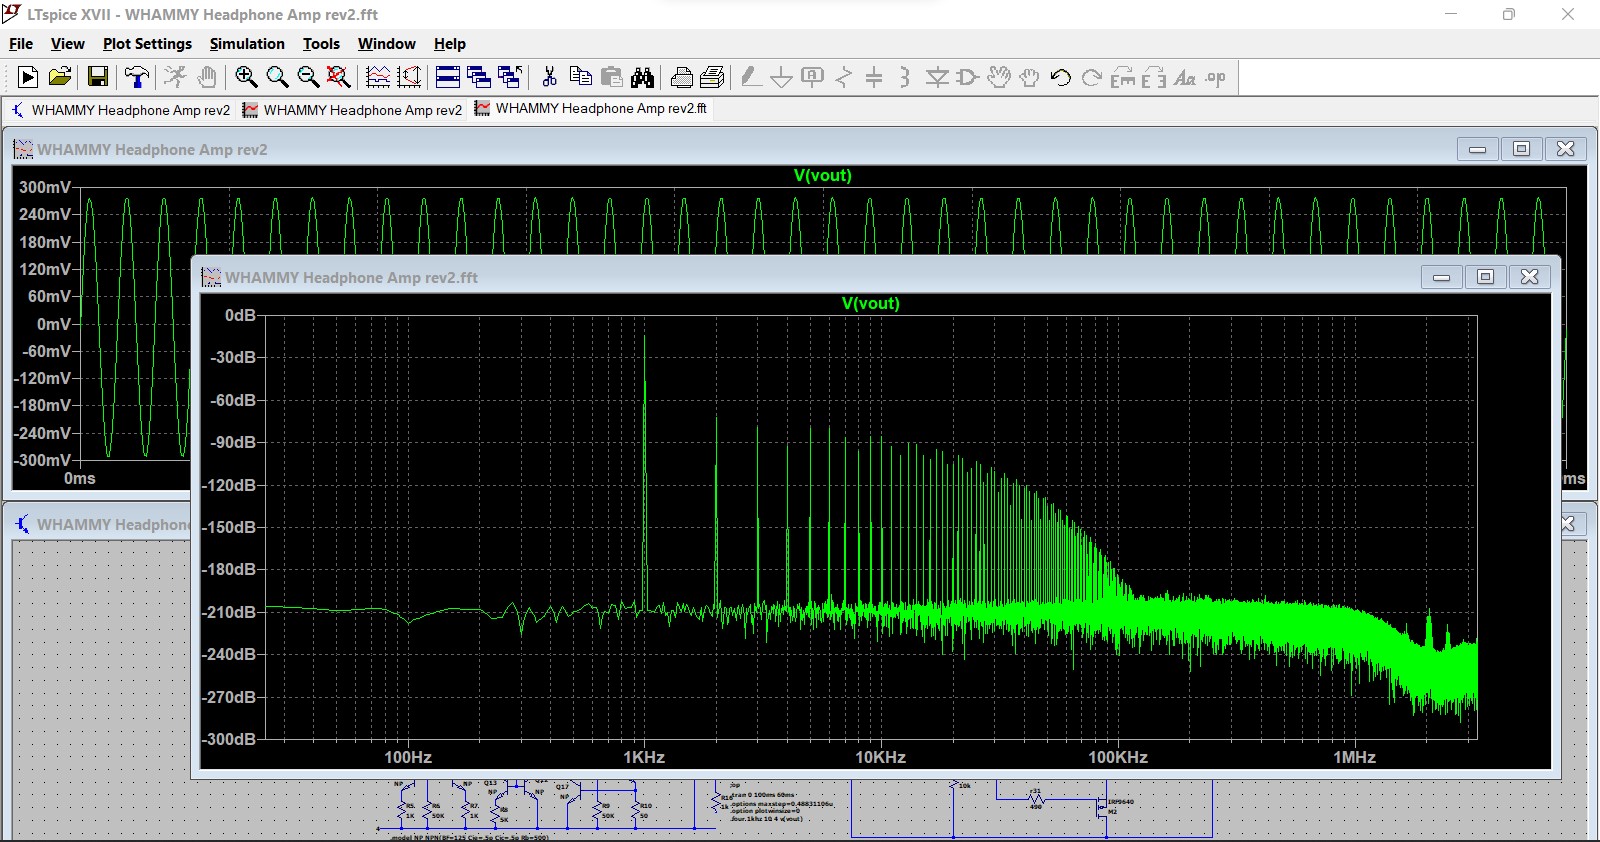Place a resistor component
Screen dimensions: 1600x842
point(844,77)
